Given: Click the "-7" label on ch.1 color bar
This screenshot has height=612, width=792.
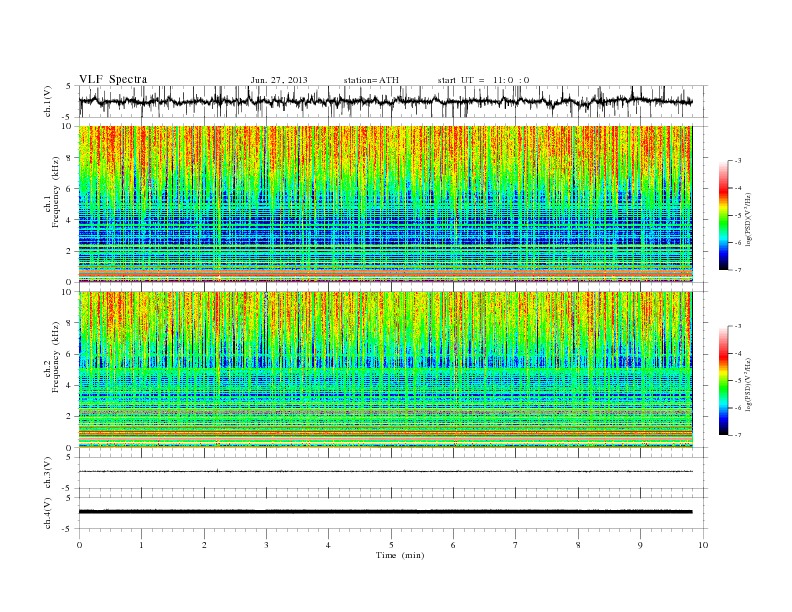Looking at the screenshot, I should tap(738, 270).
